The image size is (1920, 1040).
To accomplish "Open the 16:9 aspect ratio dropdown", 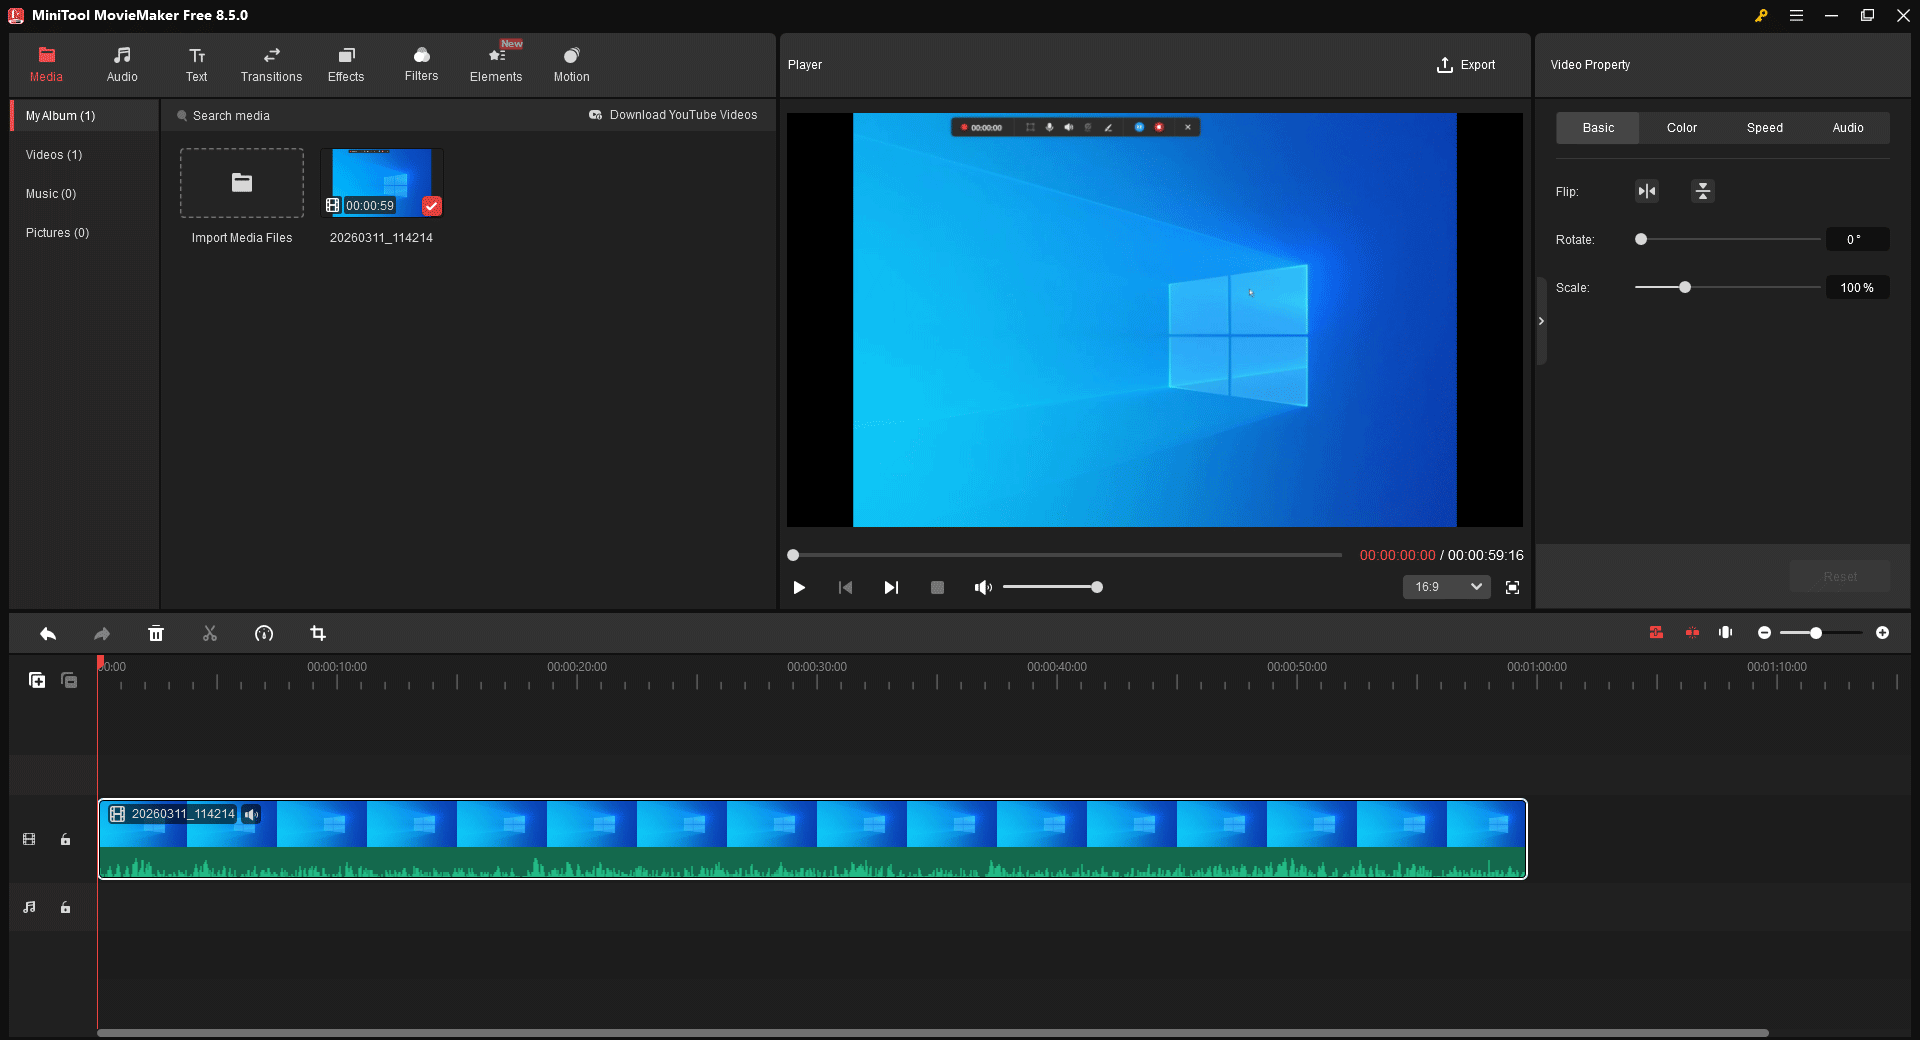I will [1446, 587].
